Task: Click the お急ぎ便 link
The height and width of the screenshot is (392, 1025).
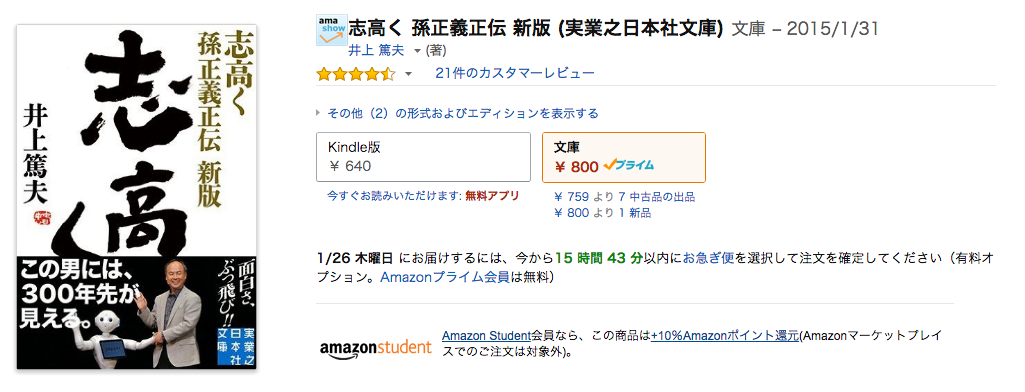Action: point(709,258)
